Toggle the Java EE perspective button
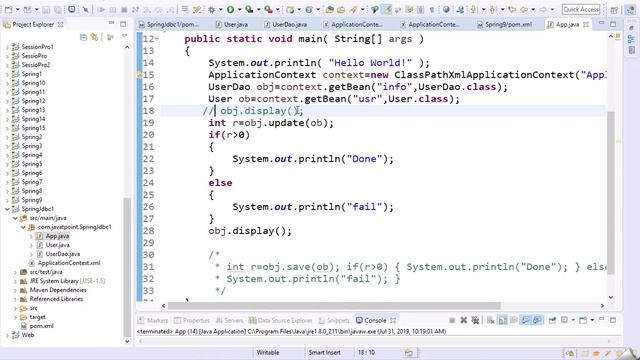This screenshot has height=360, width=640. pos(631,9)
